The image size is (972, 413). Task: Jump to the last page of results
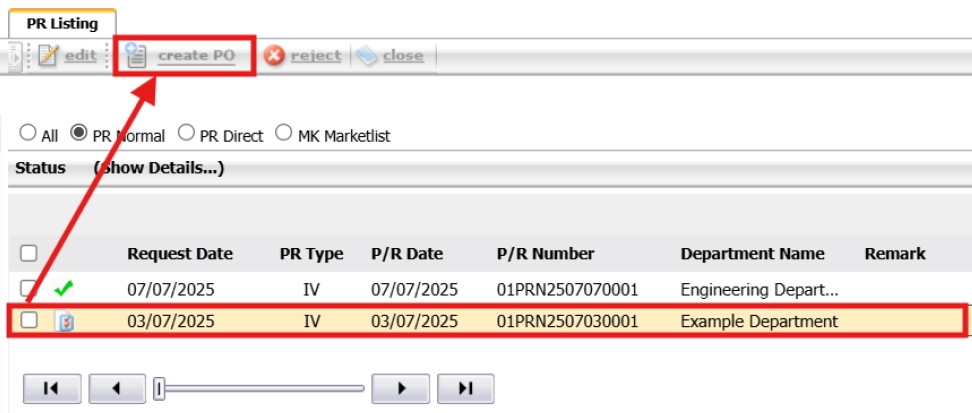click(465, 388)
